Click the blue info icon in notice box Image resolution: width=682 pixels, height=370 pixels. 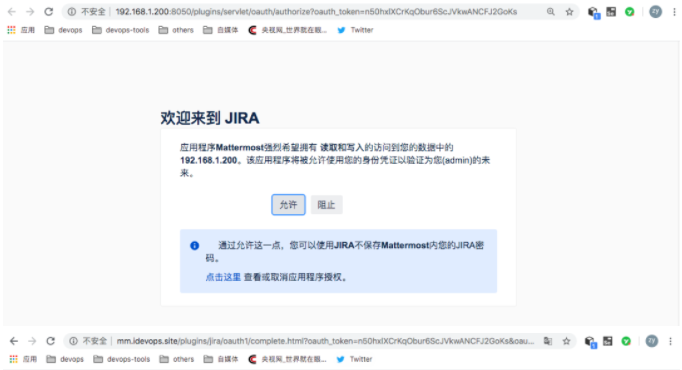(x=194, y=246)
